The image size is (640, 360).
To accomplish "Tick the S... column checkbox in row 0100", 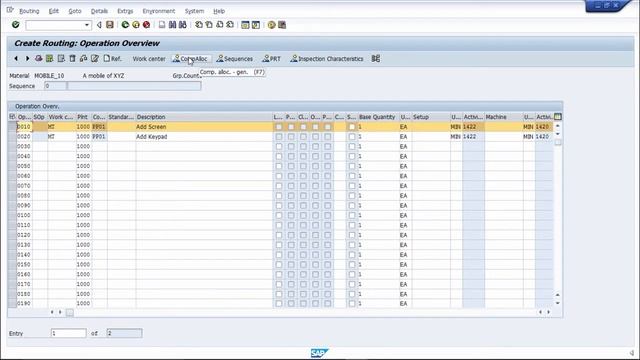I will tap(352, 216).
